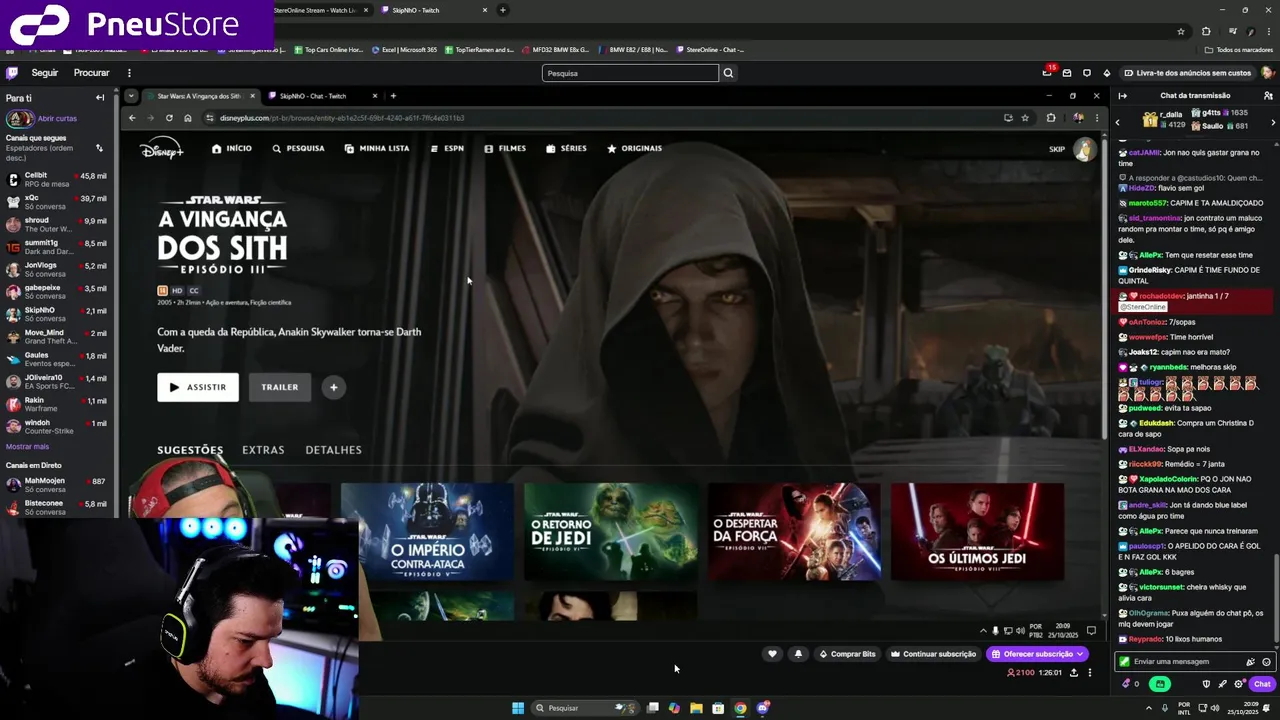
Task: Toggle the stream notifications bell
Action: click(798, 654)
